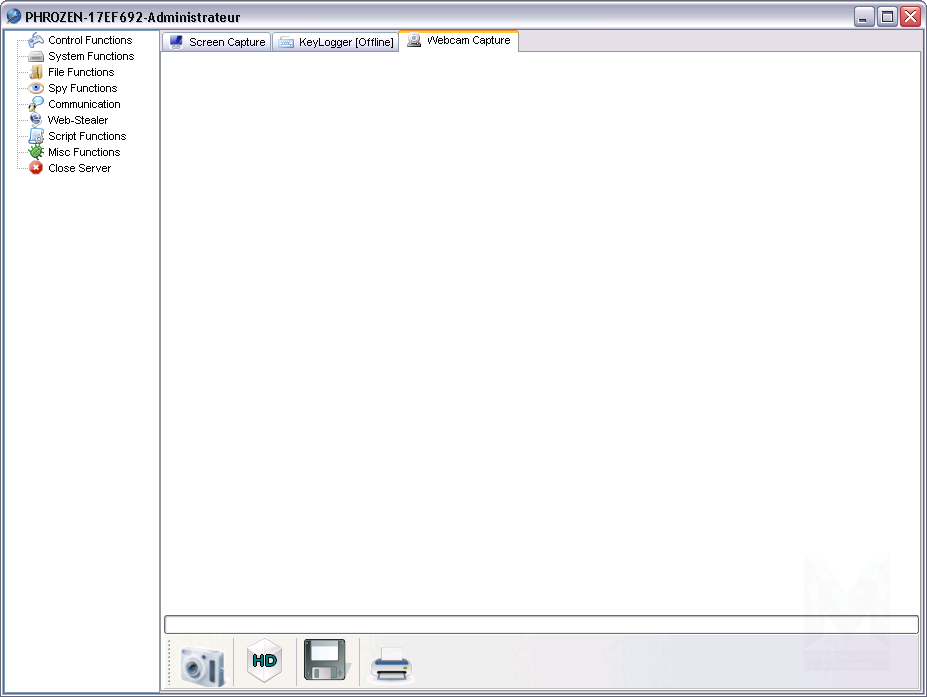Screen dimensions: 927x697
Task: Click the application icon in the title bar
Action: (x=14, y=17)
